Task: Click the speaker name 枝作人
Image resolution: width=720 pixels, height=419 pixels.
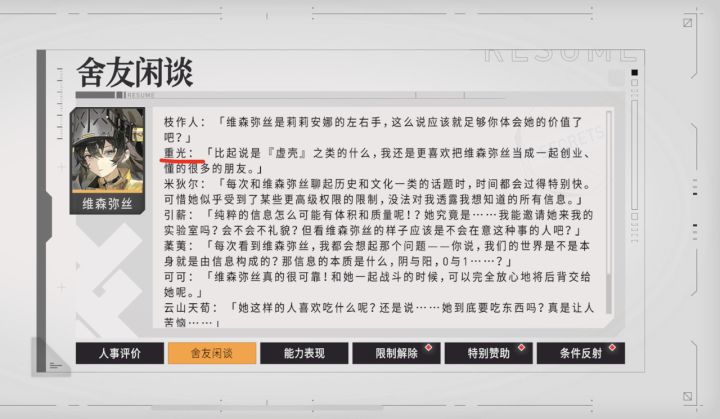Action: point(181,122)
